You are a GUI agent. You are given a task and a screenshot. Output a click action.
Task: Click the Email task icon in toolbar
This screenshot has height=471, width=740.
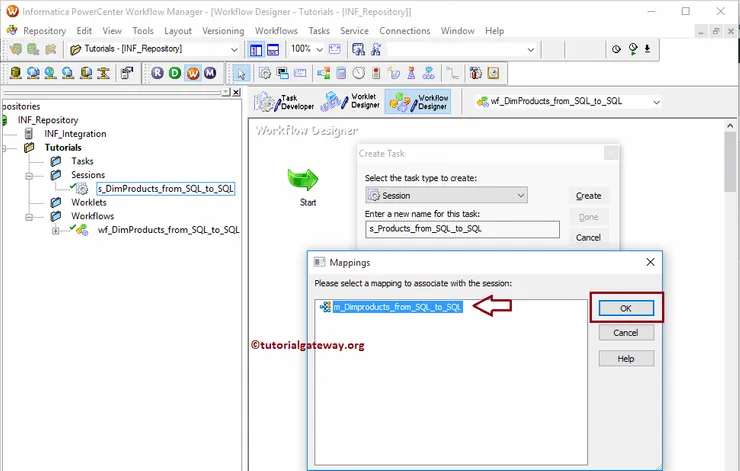pos(300,73)
